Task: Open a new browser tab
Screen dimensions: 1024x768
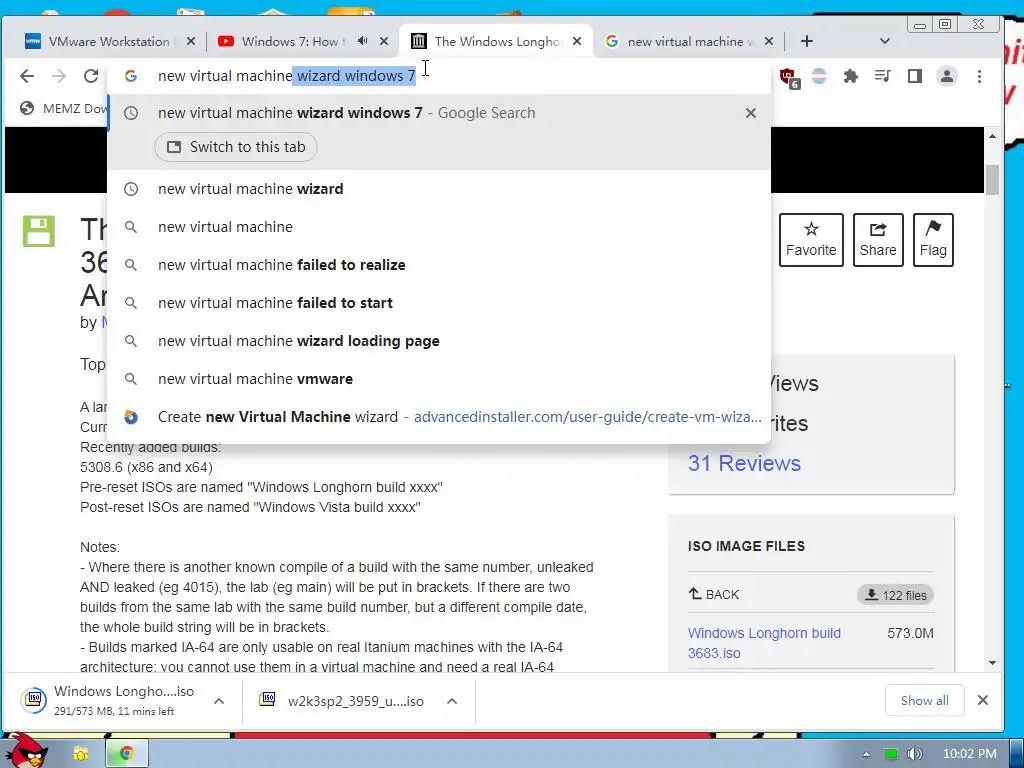Action: 807,41
